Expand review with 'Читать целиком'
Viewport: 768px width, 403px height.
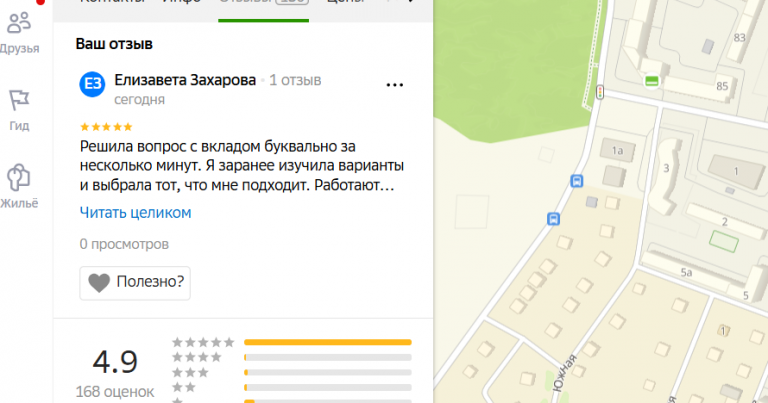[x=135, y=213]
